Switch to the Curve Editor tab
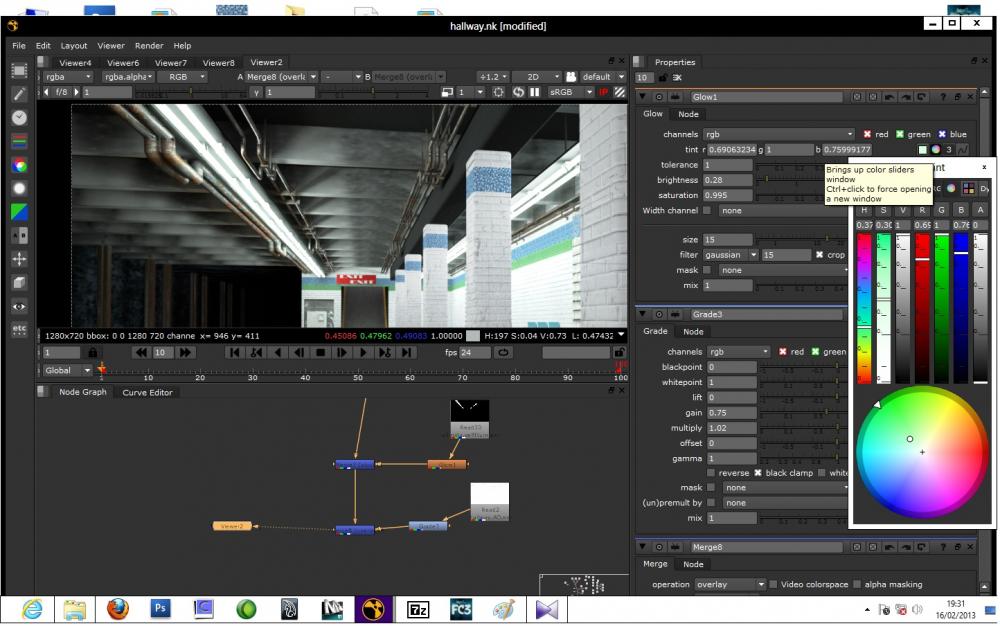 (147, 393)
